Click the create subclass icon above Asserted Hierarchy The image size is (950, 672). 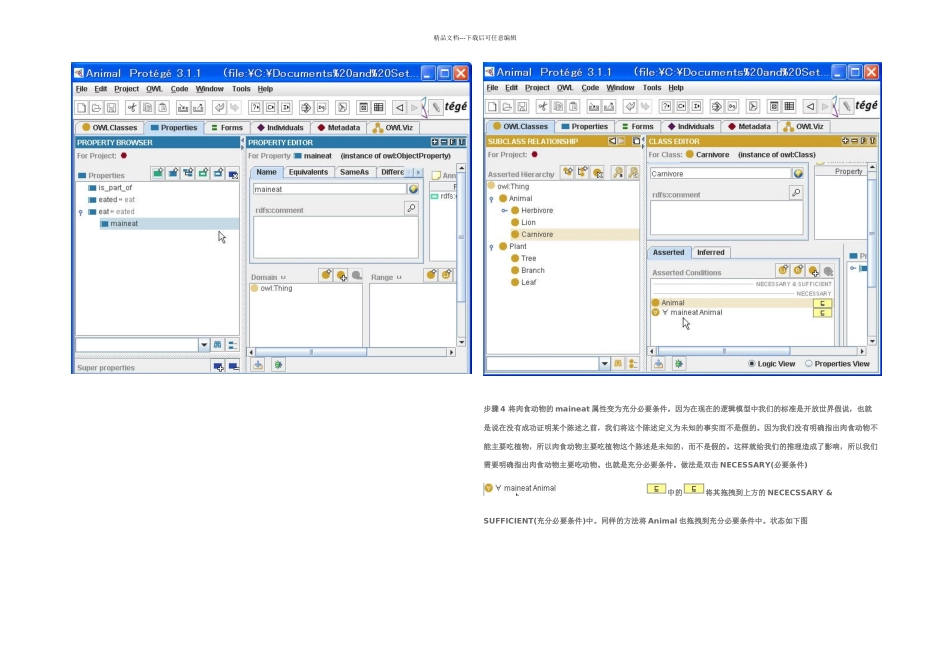568,172
